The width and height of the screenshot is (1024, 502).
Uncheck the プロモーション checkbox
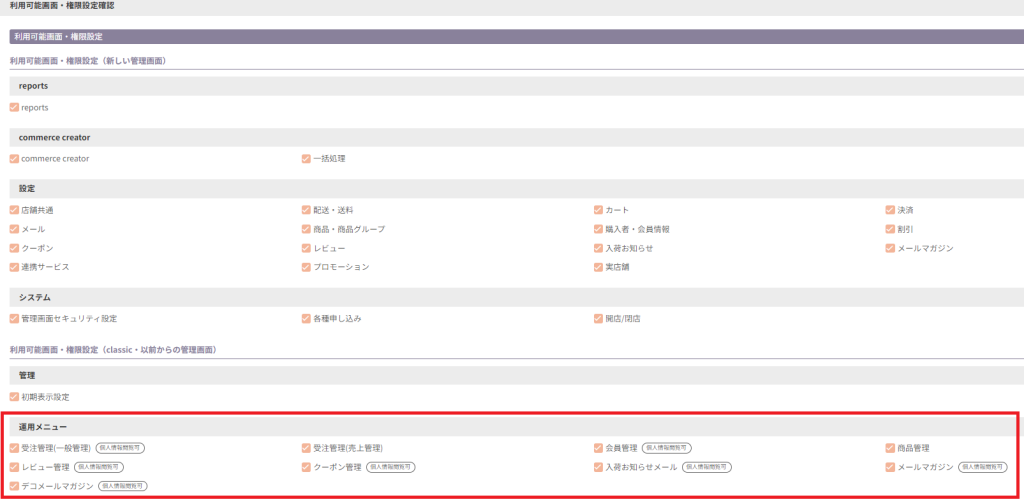click(306, 267)
